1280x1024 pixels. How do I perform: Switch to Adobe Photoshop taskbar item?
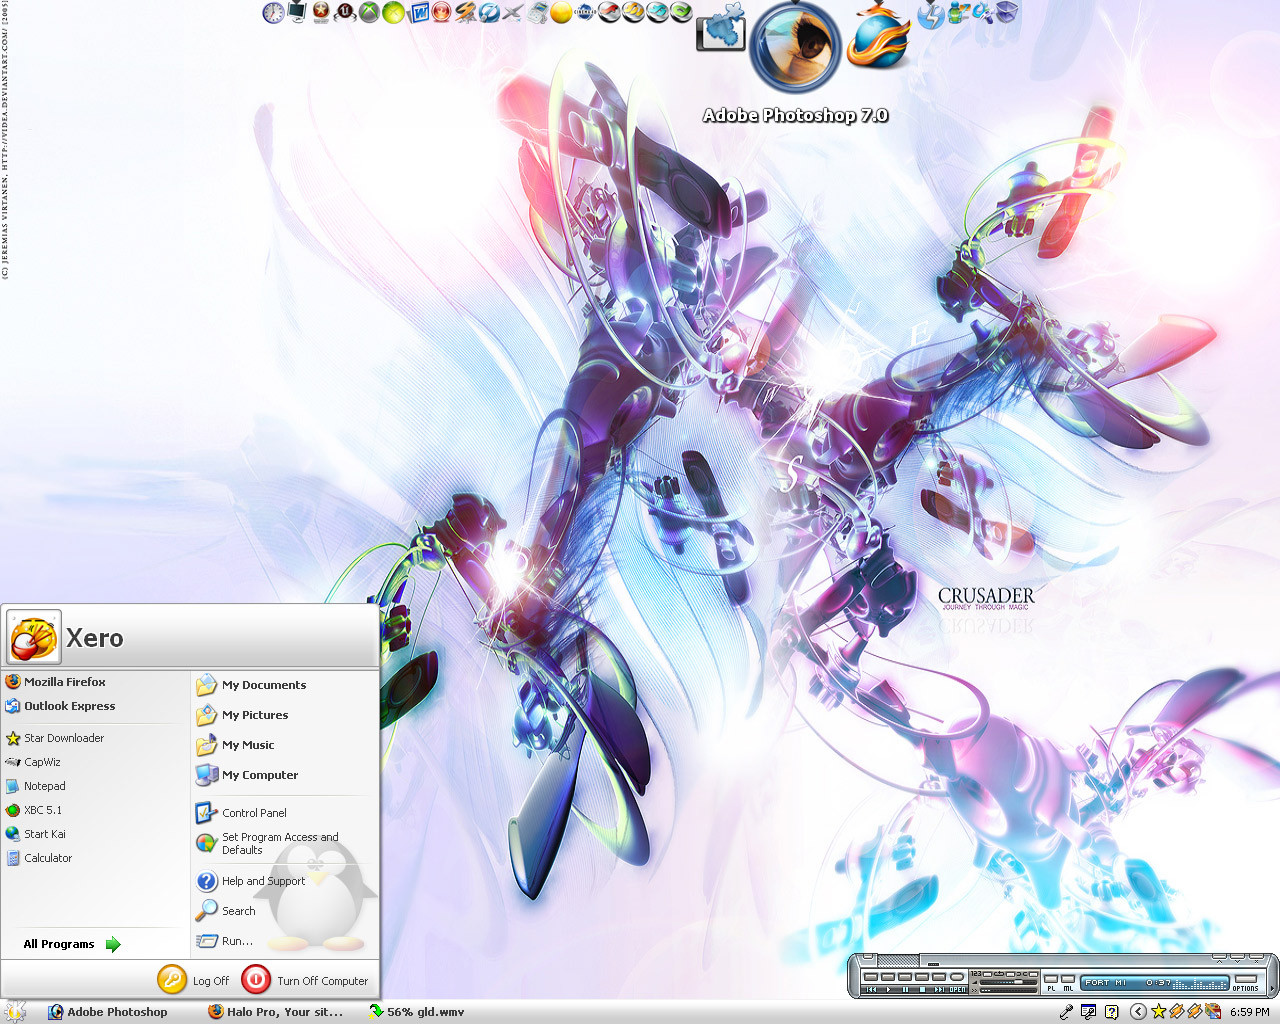pos(108,1012)
